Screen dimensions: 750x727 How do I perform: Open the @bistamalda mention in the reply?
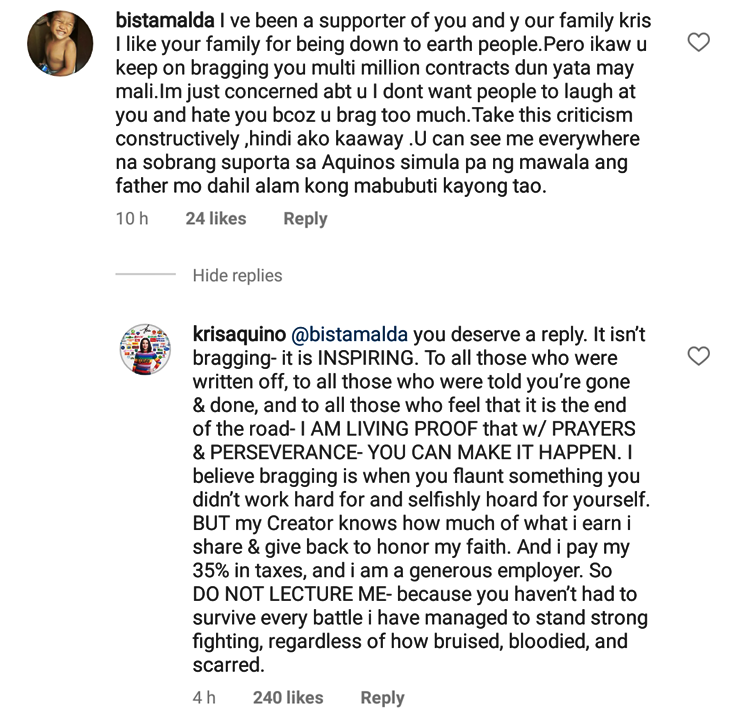351,333
